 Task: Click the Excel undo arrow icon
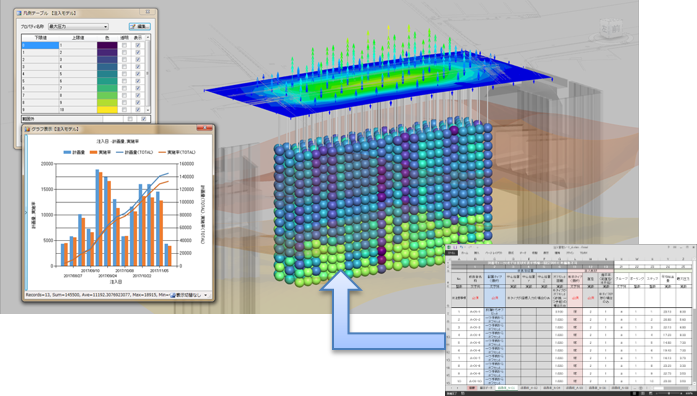[461, 247]
